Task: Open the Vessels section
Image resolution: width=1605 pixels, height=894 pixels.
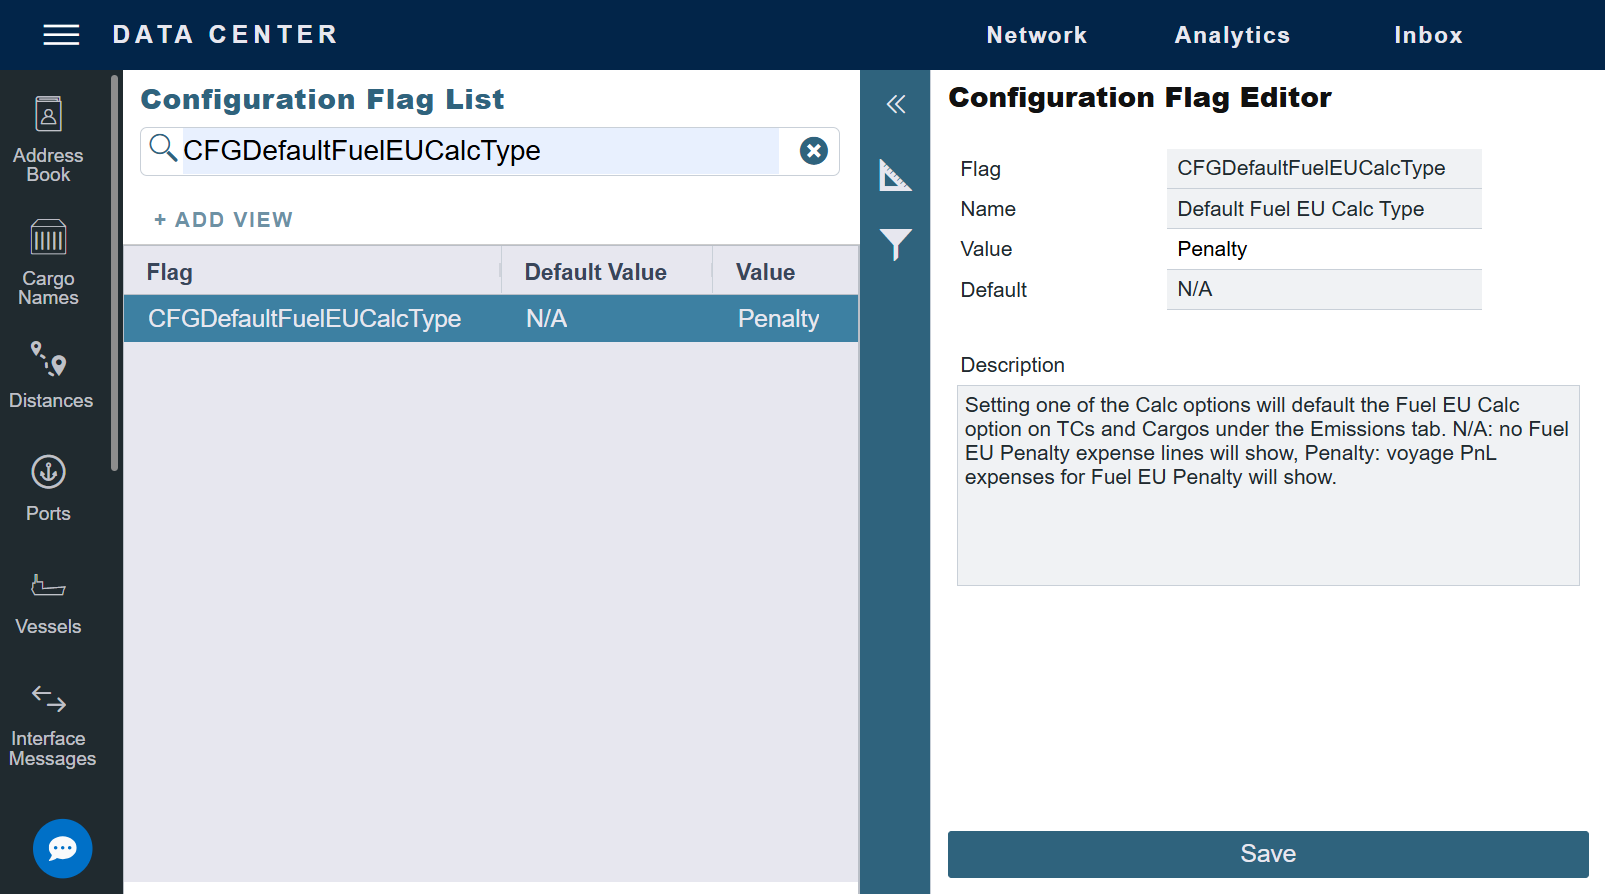Action: 48,603
